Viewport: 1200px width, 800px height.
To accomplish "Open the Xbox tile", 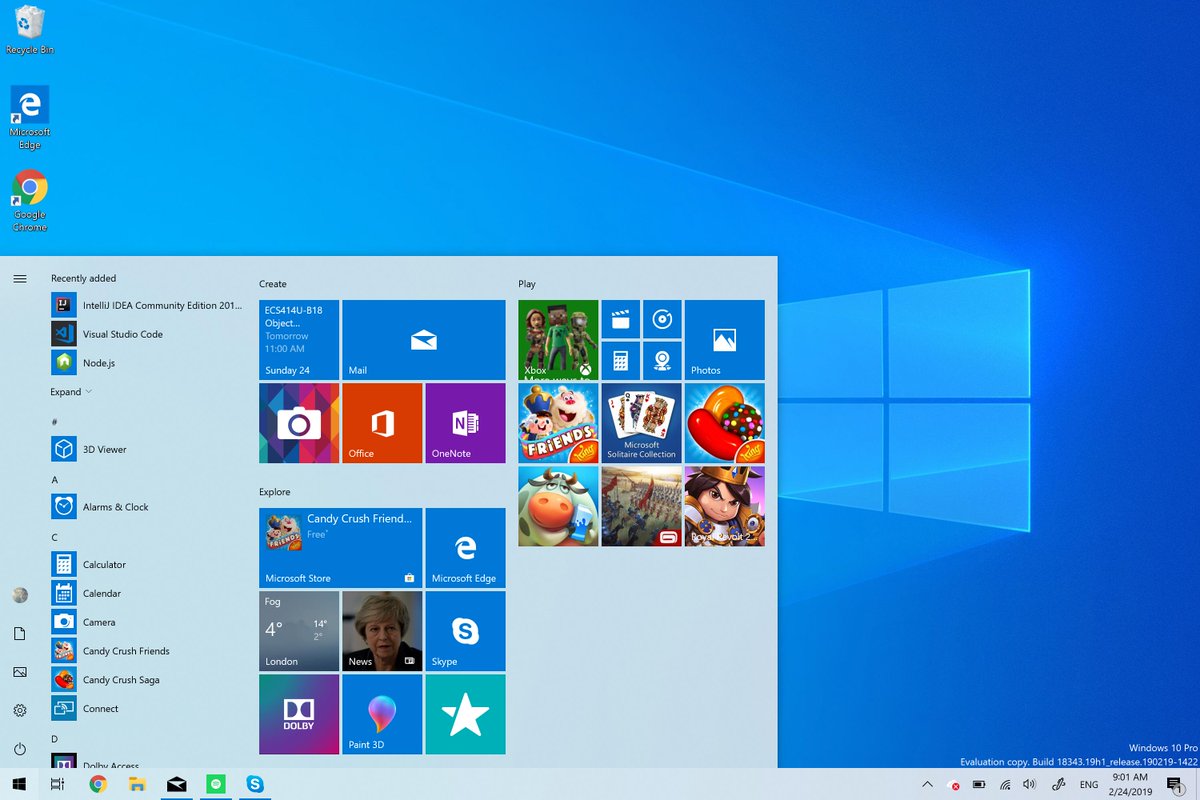I will (x=558, y=340).
